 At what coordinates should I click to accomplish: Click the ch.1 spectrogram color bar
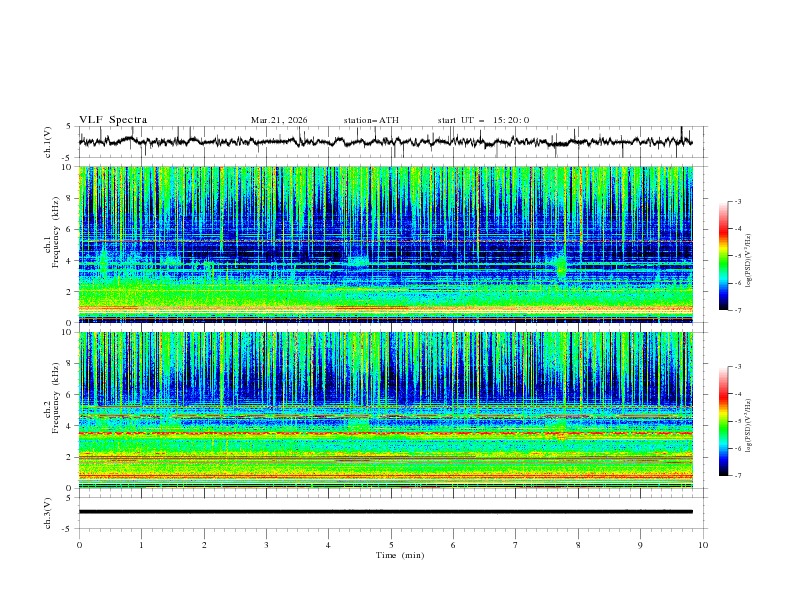(723, 256)
